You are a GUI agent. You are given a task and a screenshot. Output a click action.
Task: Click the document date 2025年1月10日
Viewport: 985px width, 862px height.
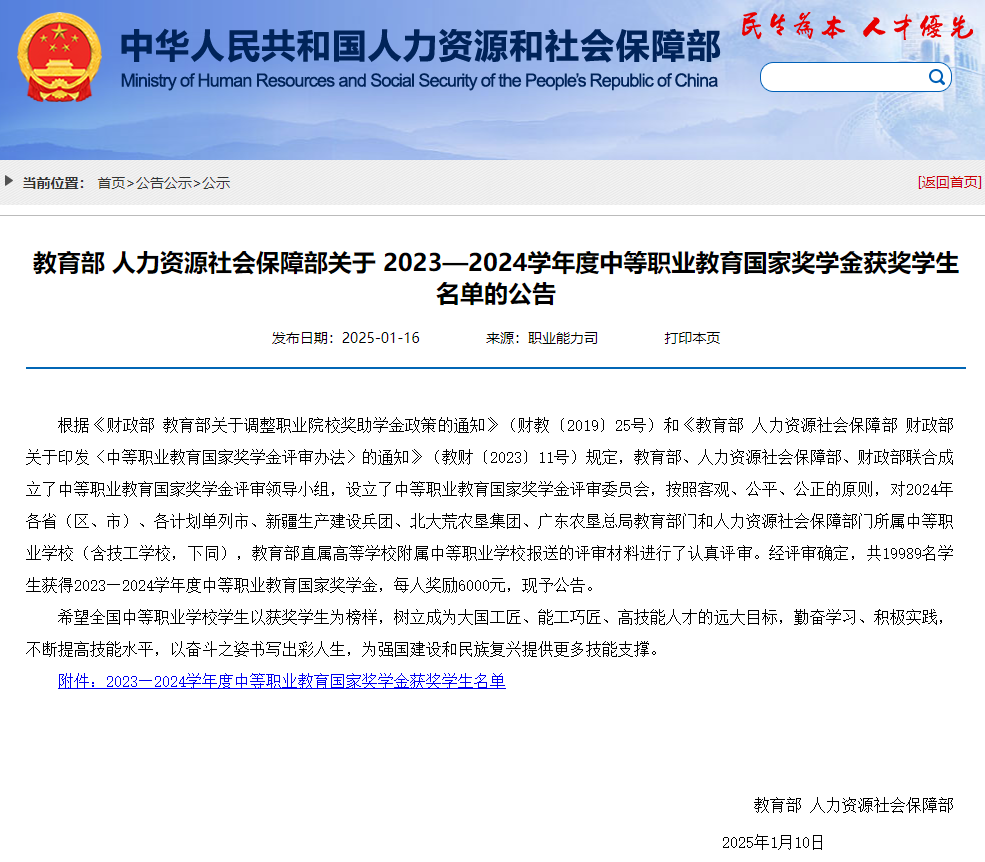(x=774, y=843)
